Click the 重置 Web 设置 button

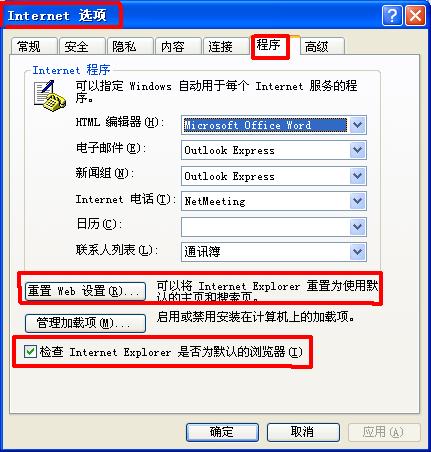click(x=85, y=291)
